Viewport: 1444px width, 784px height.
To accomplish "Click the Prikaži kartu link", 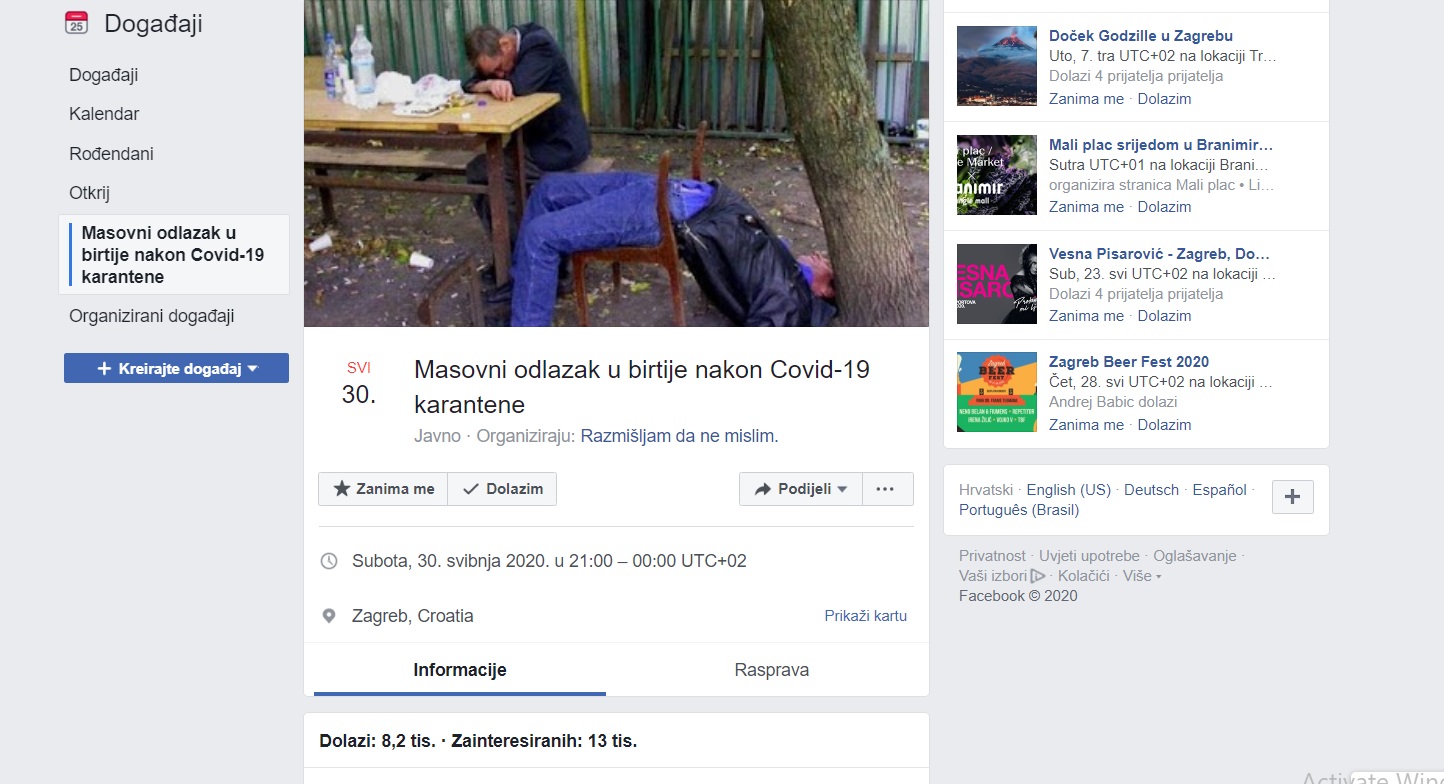I will coord(865,616).
